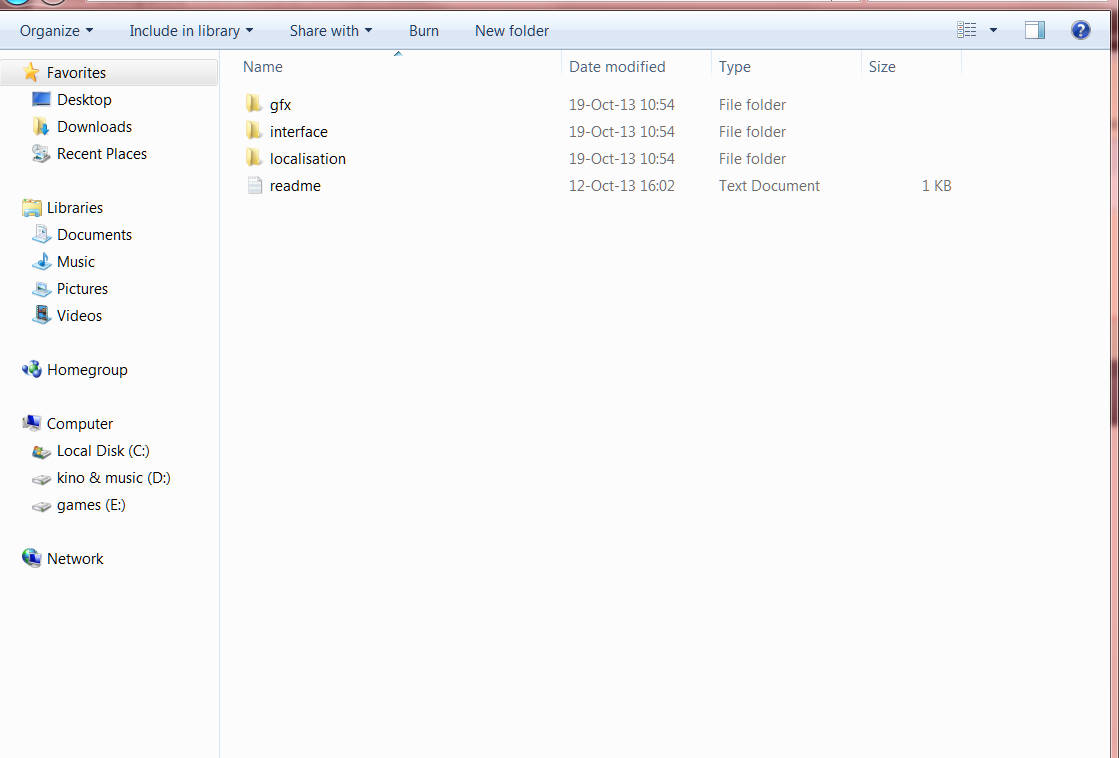Click the Text Document type cell
Image resolution: width=1119 pixels, height=758 pixels.
click(x=769, y=186)
